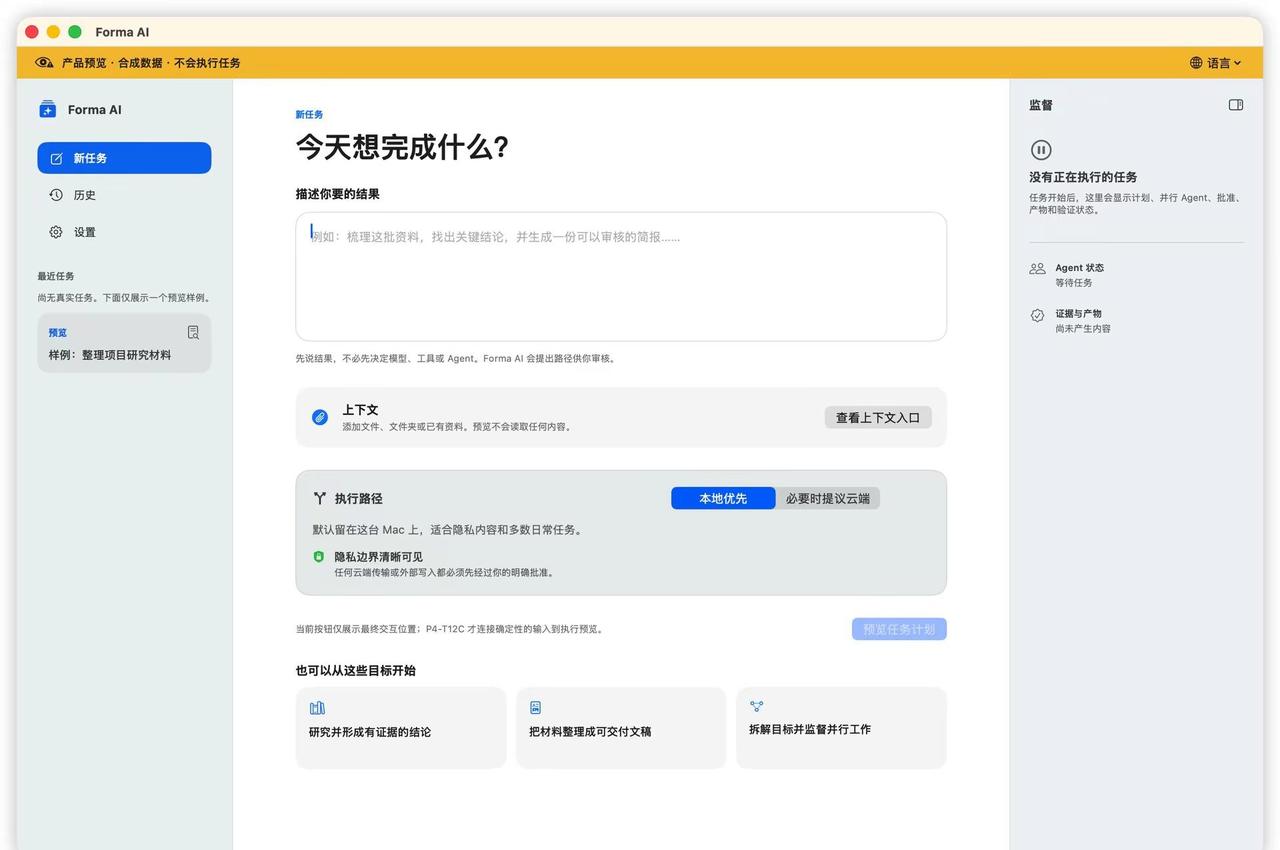1280x850 pixels.
Task: Click the document search icon on preview card
Action: pos(193,332)
